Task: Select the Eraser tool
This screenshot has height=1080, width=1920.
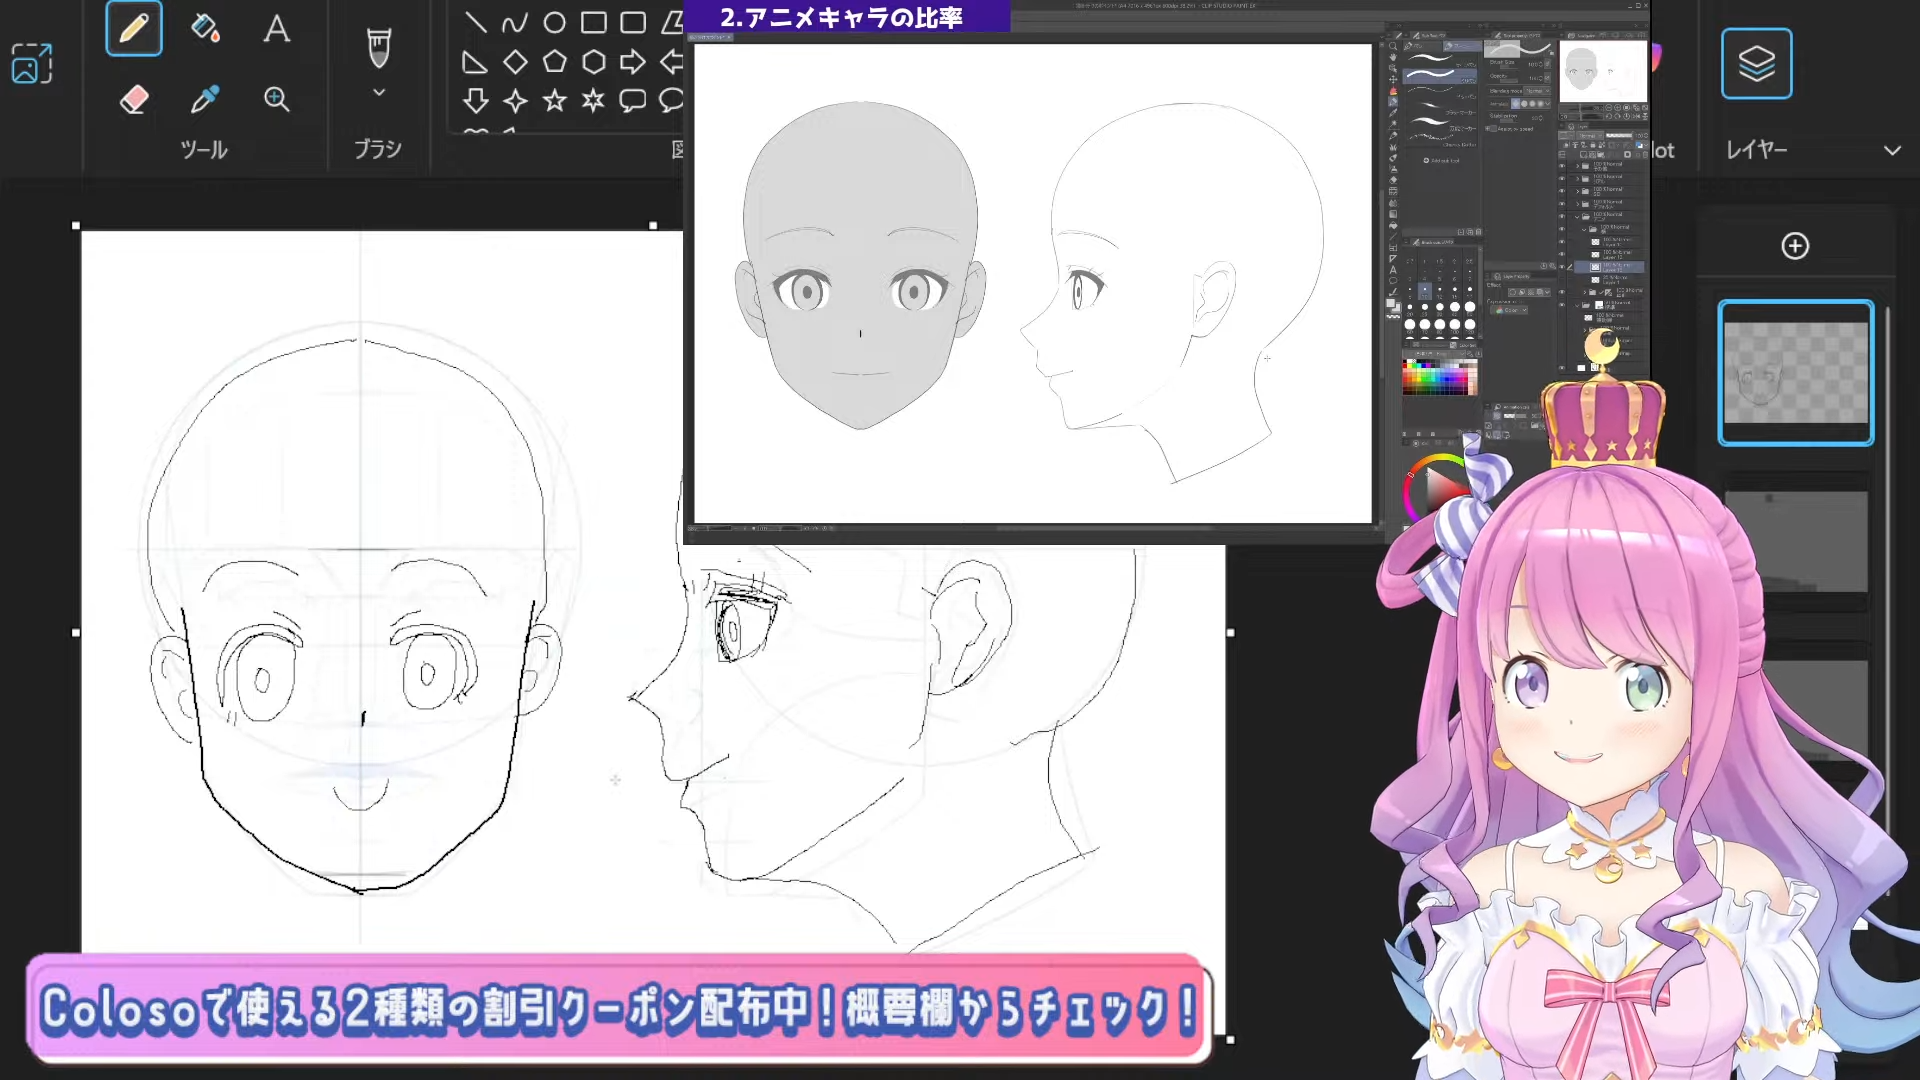Action: (134, 99)
